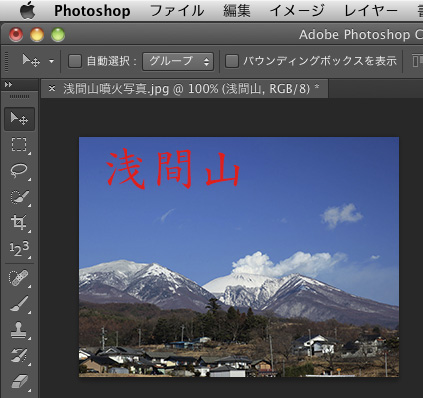The image size is (423, 398).
Task: Close the 浅間山噴火写真.jpg document tab
Action: (52, 88)
